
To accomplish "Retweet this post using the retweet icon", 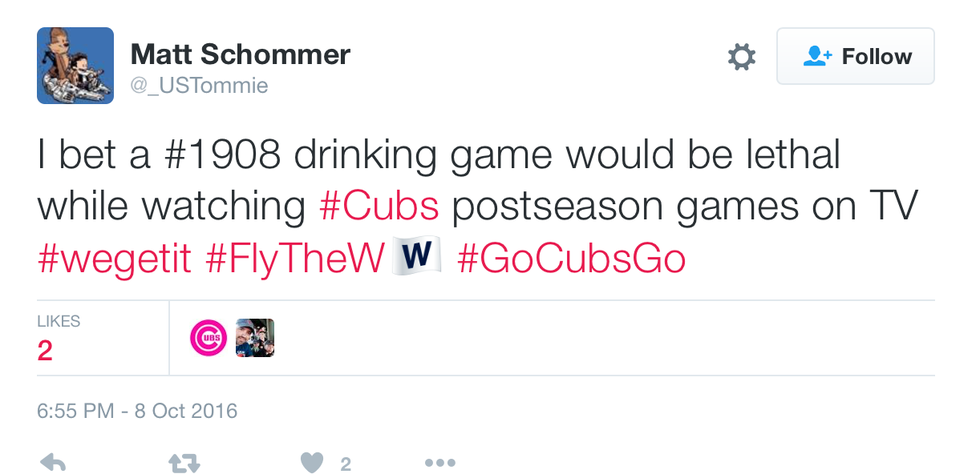I will (x=184, y=463).
